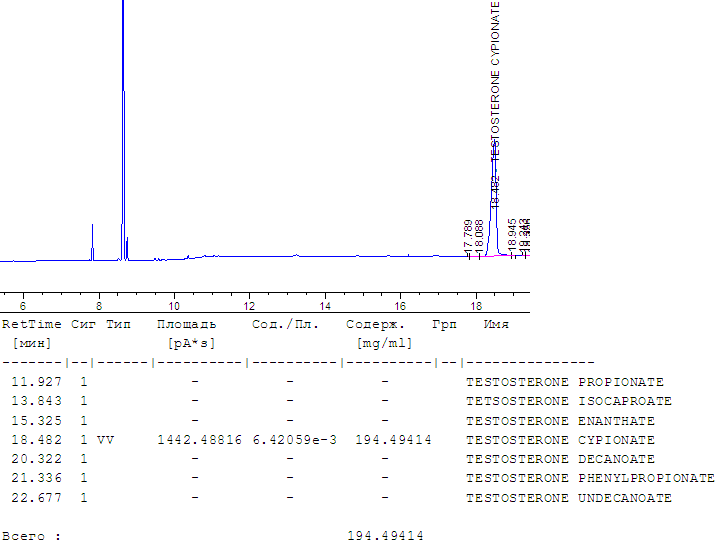Click the area value 1442.48816
Screen dimensions: 719x550
[x=199, y=440]
